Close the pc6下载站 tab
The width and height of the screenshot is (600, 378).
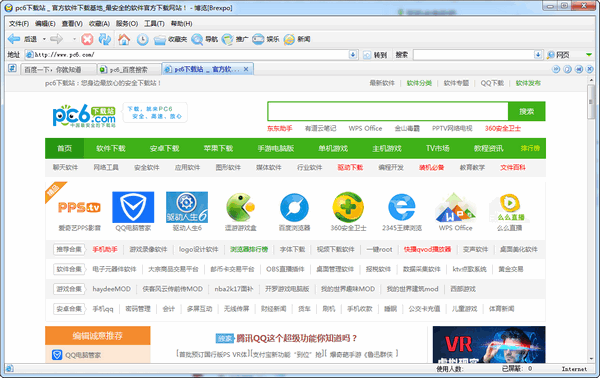(x=246, y=69)
